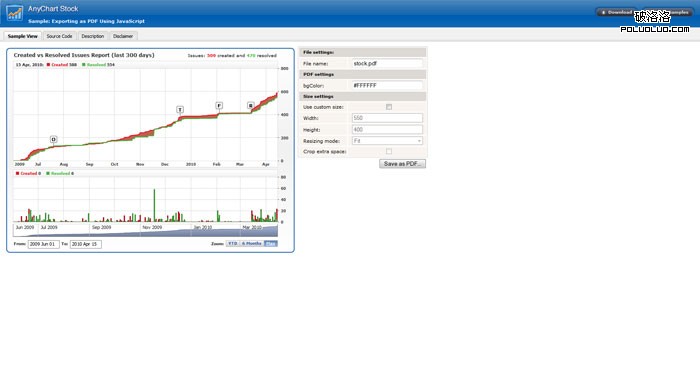700x388 pixels.
Task: Click the Download button in header
Action: pos(616,12)
